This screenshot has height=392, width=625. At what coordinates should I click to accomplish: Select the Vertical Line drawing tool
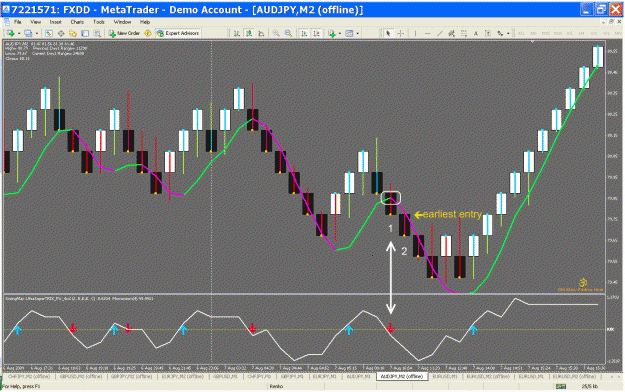(x=415, y=33)
